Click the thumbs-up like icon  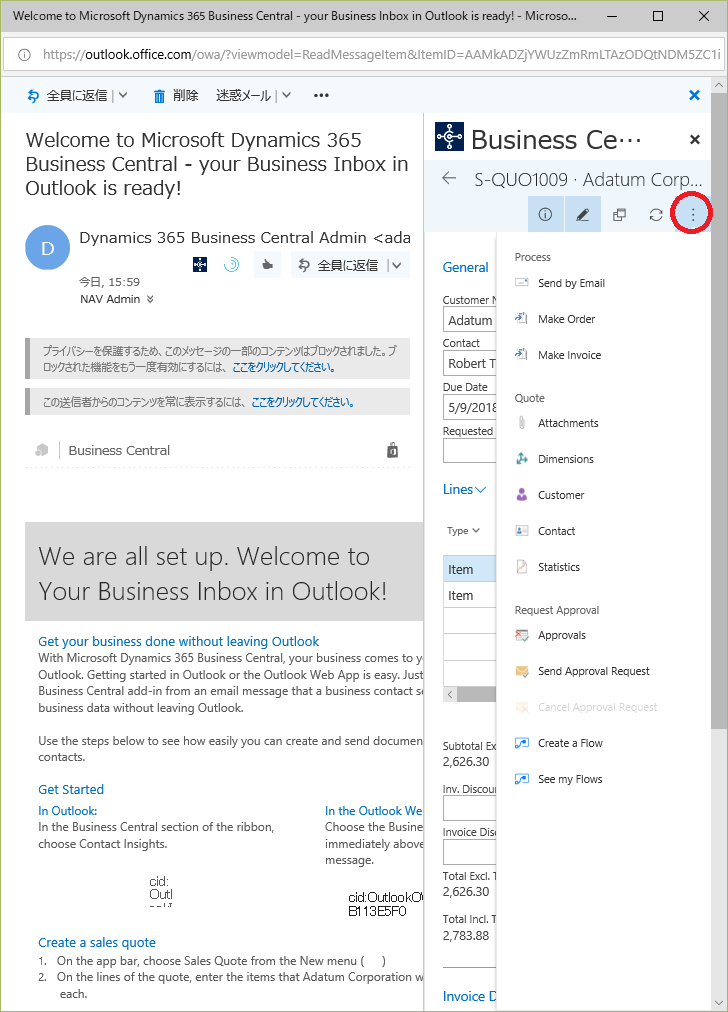click(x=267, y=265)
